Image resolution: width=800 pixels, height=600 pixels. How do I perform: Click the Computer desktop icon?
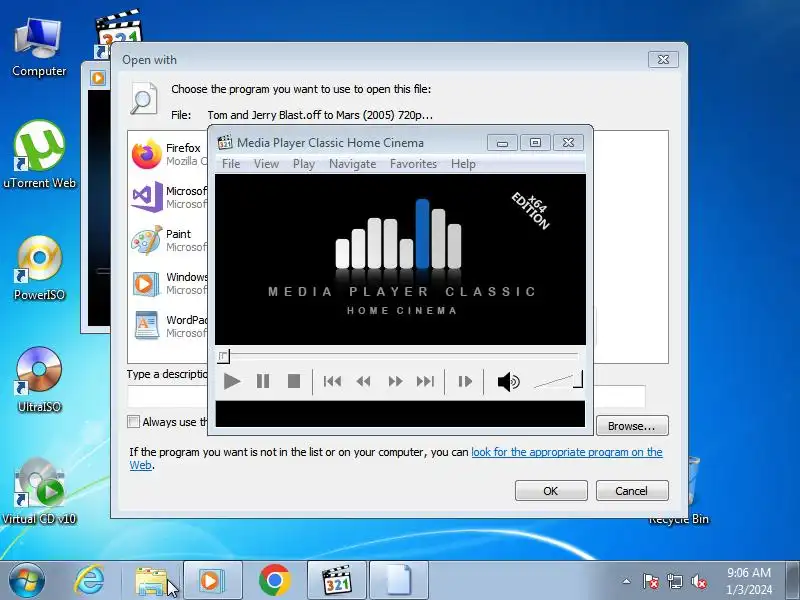39,47
